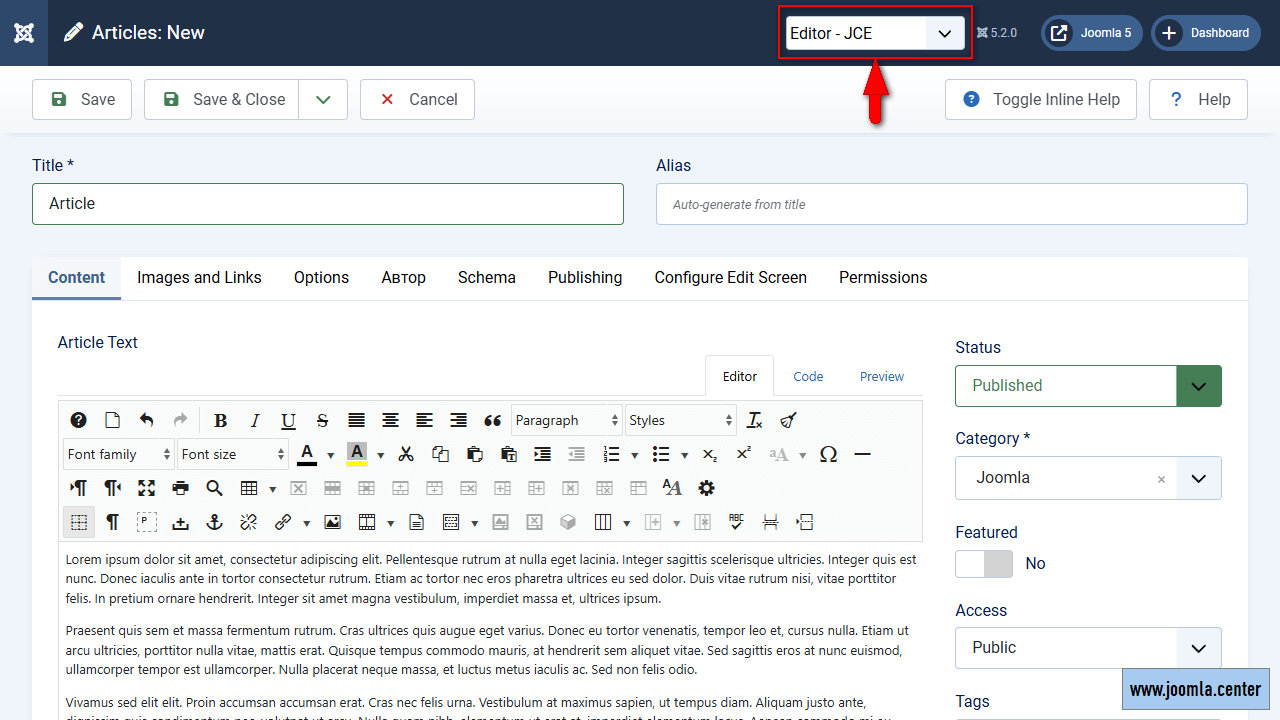Switch to the Options tab
Viewport: 1280px width, 720px height.
(x=321, y=278)
